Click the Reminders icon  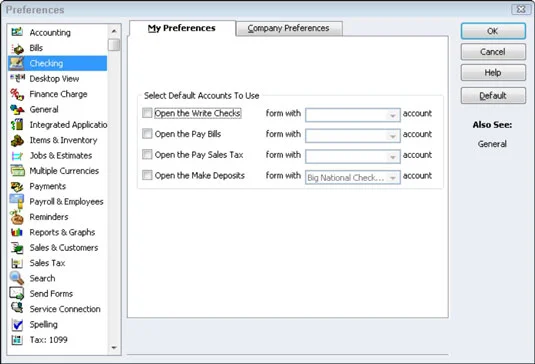[x=17, y=217]
